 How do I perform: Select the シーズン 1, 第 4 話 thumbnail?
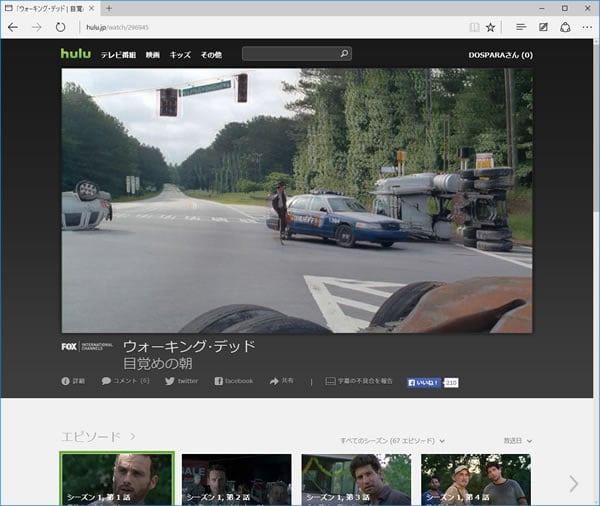click(x=476, y=480)
